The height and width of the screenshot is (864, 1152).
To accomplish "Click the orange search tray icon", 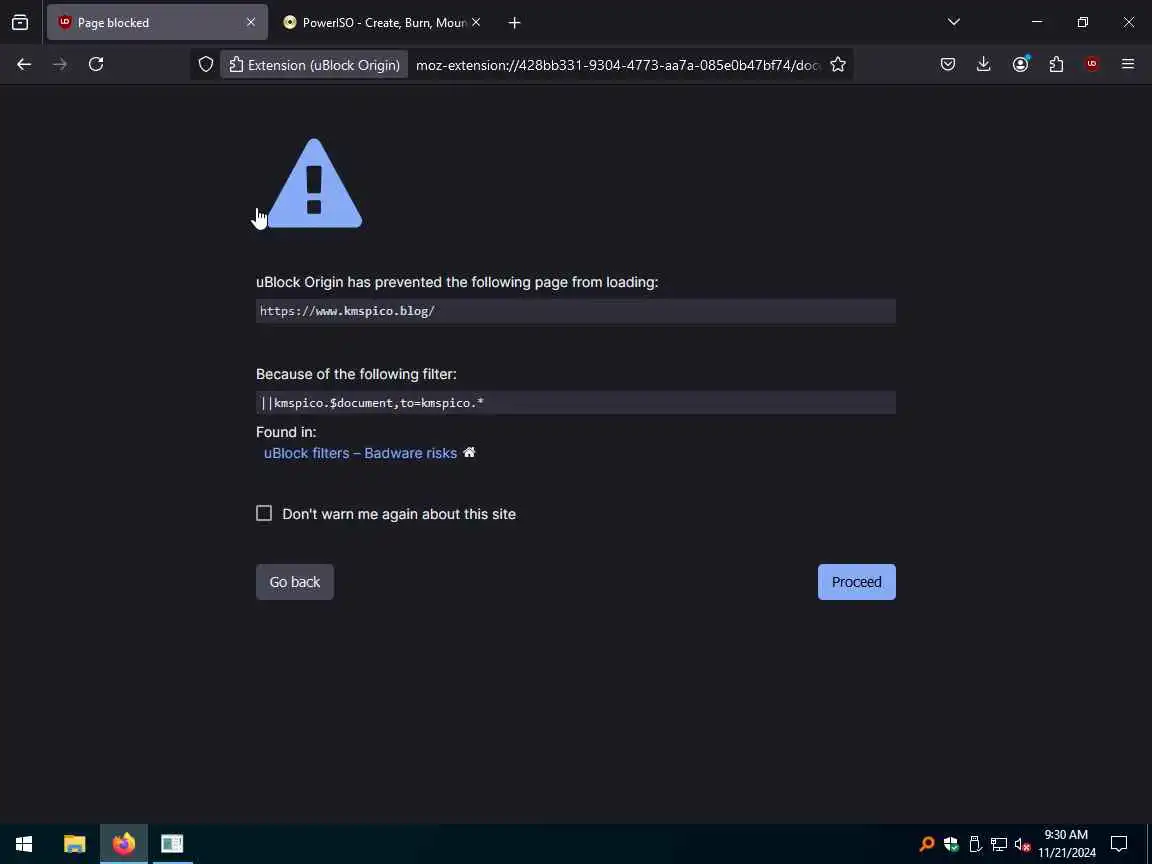I will pyautogui.click(x=927, y=843).
